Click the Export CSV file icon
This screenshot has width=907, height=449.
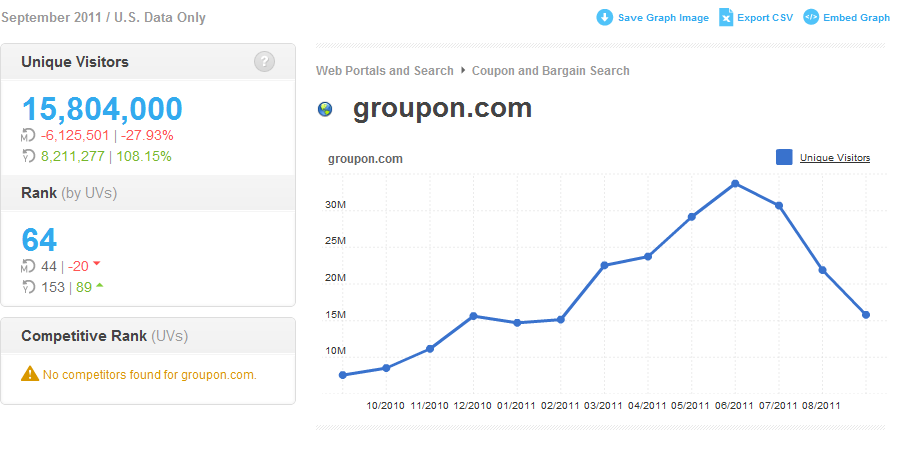tap(726, 17)
